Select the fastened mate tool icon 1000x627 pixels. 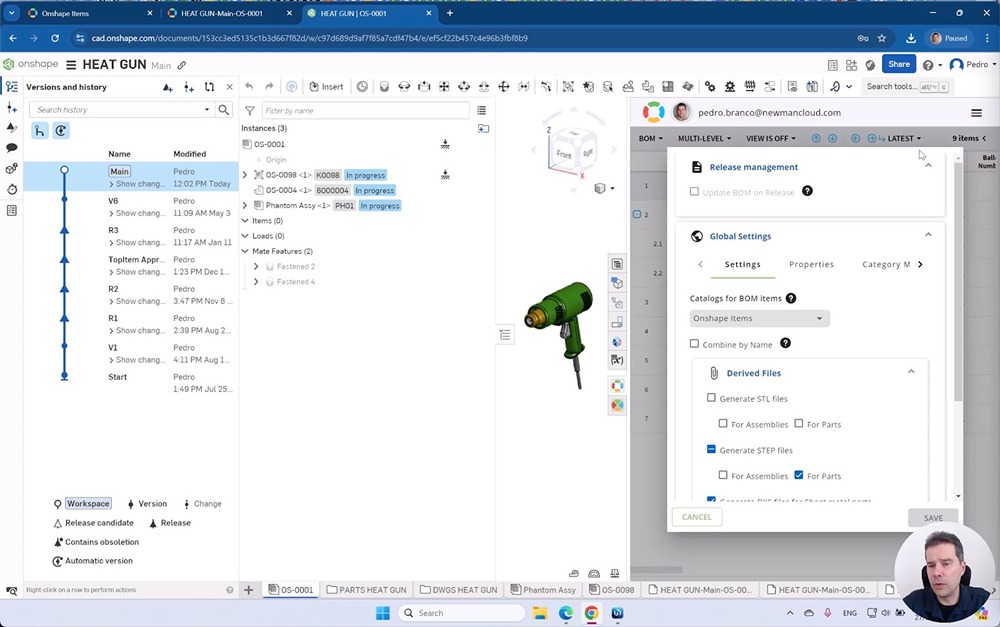coord(384,87)
